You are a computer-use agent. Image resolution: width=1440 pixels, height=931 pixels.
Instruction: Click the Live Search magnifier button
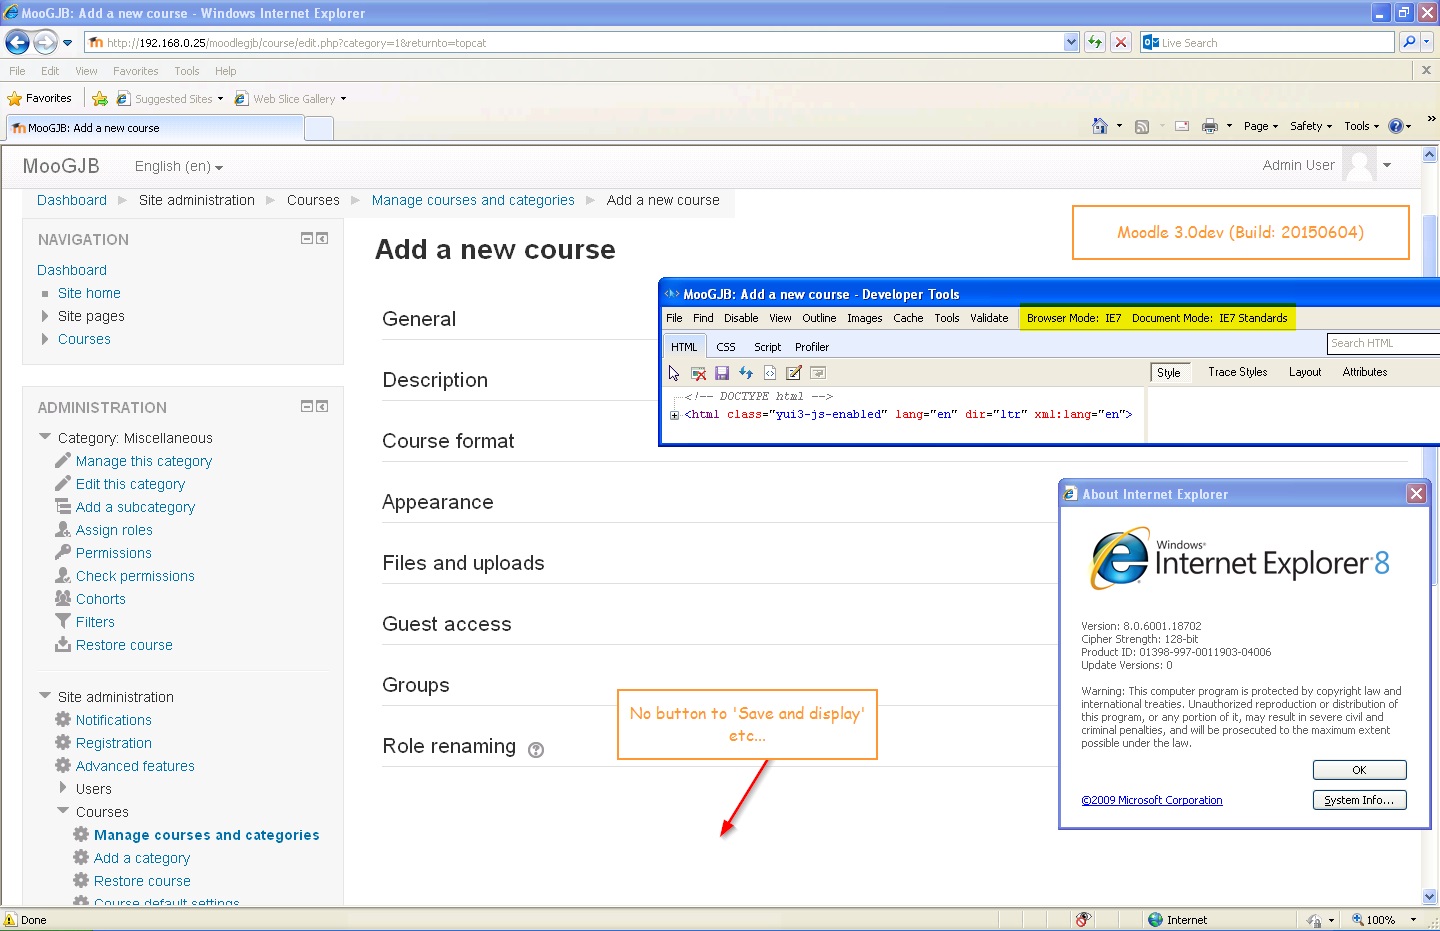[x=1409, y=42]
